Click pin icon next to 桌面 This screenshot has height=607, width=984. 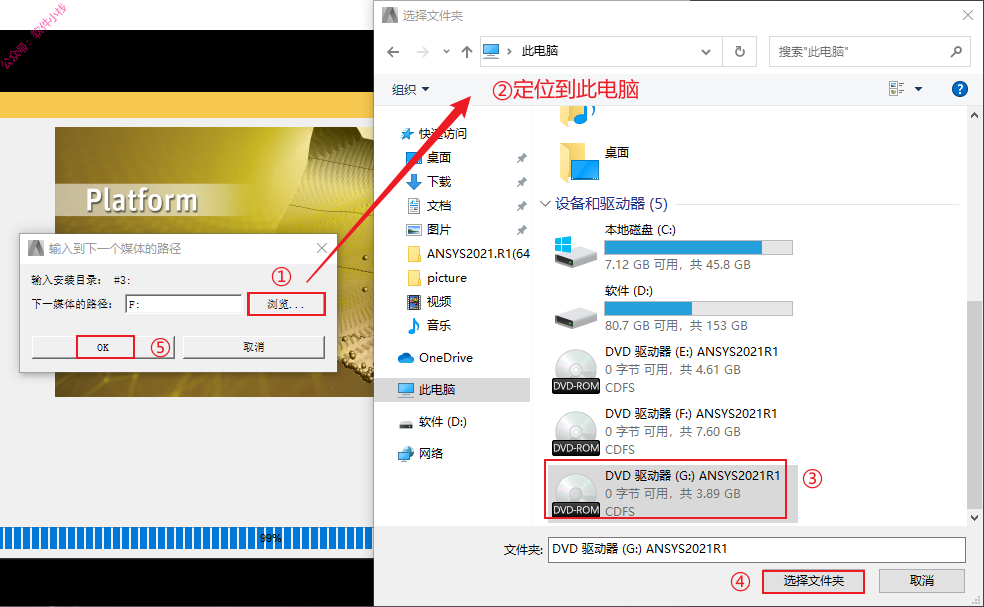[521, 158]
